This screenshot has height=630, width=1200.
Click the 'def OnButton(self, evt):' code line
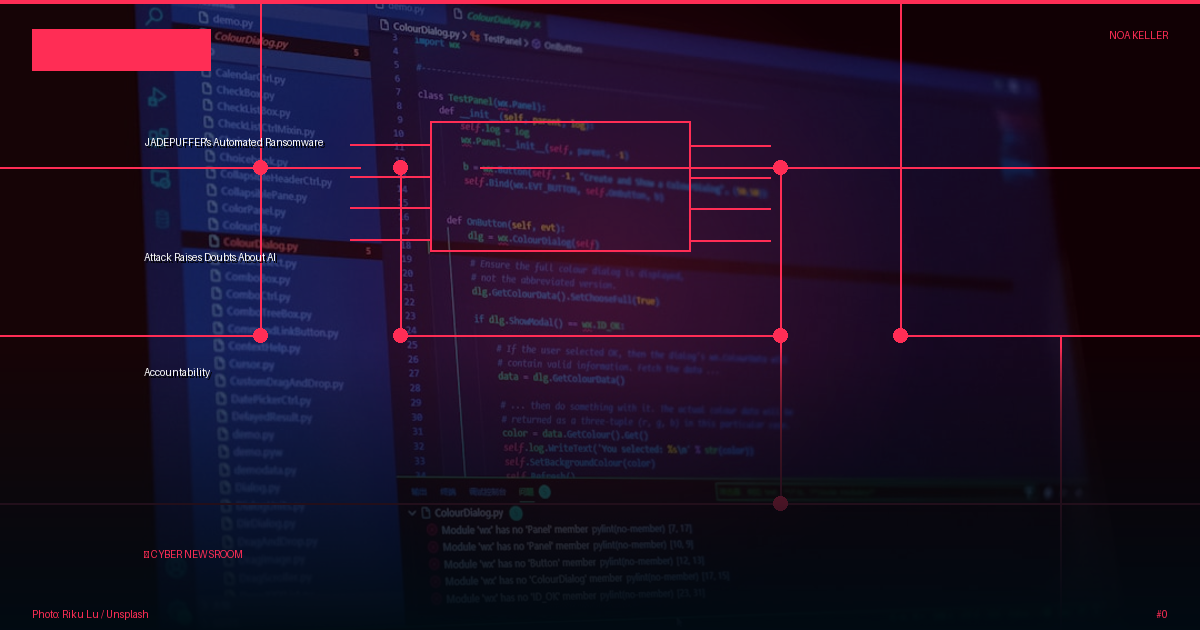point(505,225)
